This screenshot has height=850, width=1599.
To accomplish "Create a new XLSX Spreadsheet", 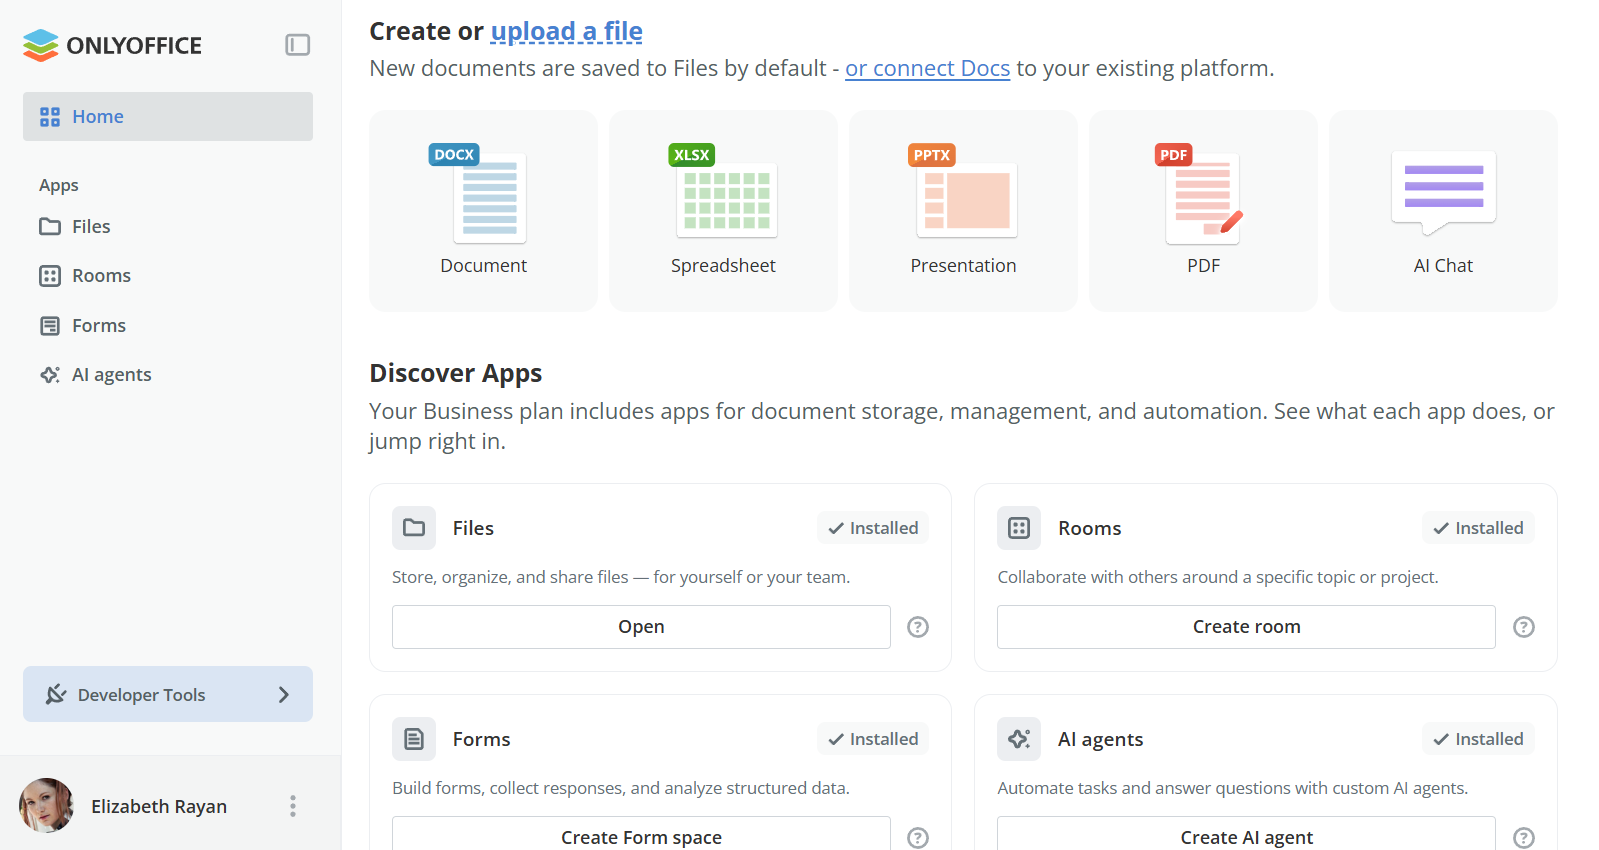I will click(x=723, y=211).
